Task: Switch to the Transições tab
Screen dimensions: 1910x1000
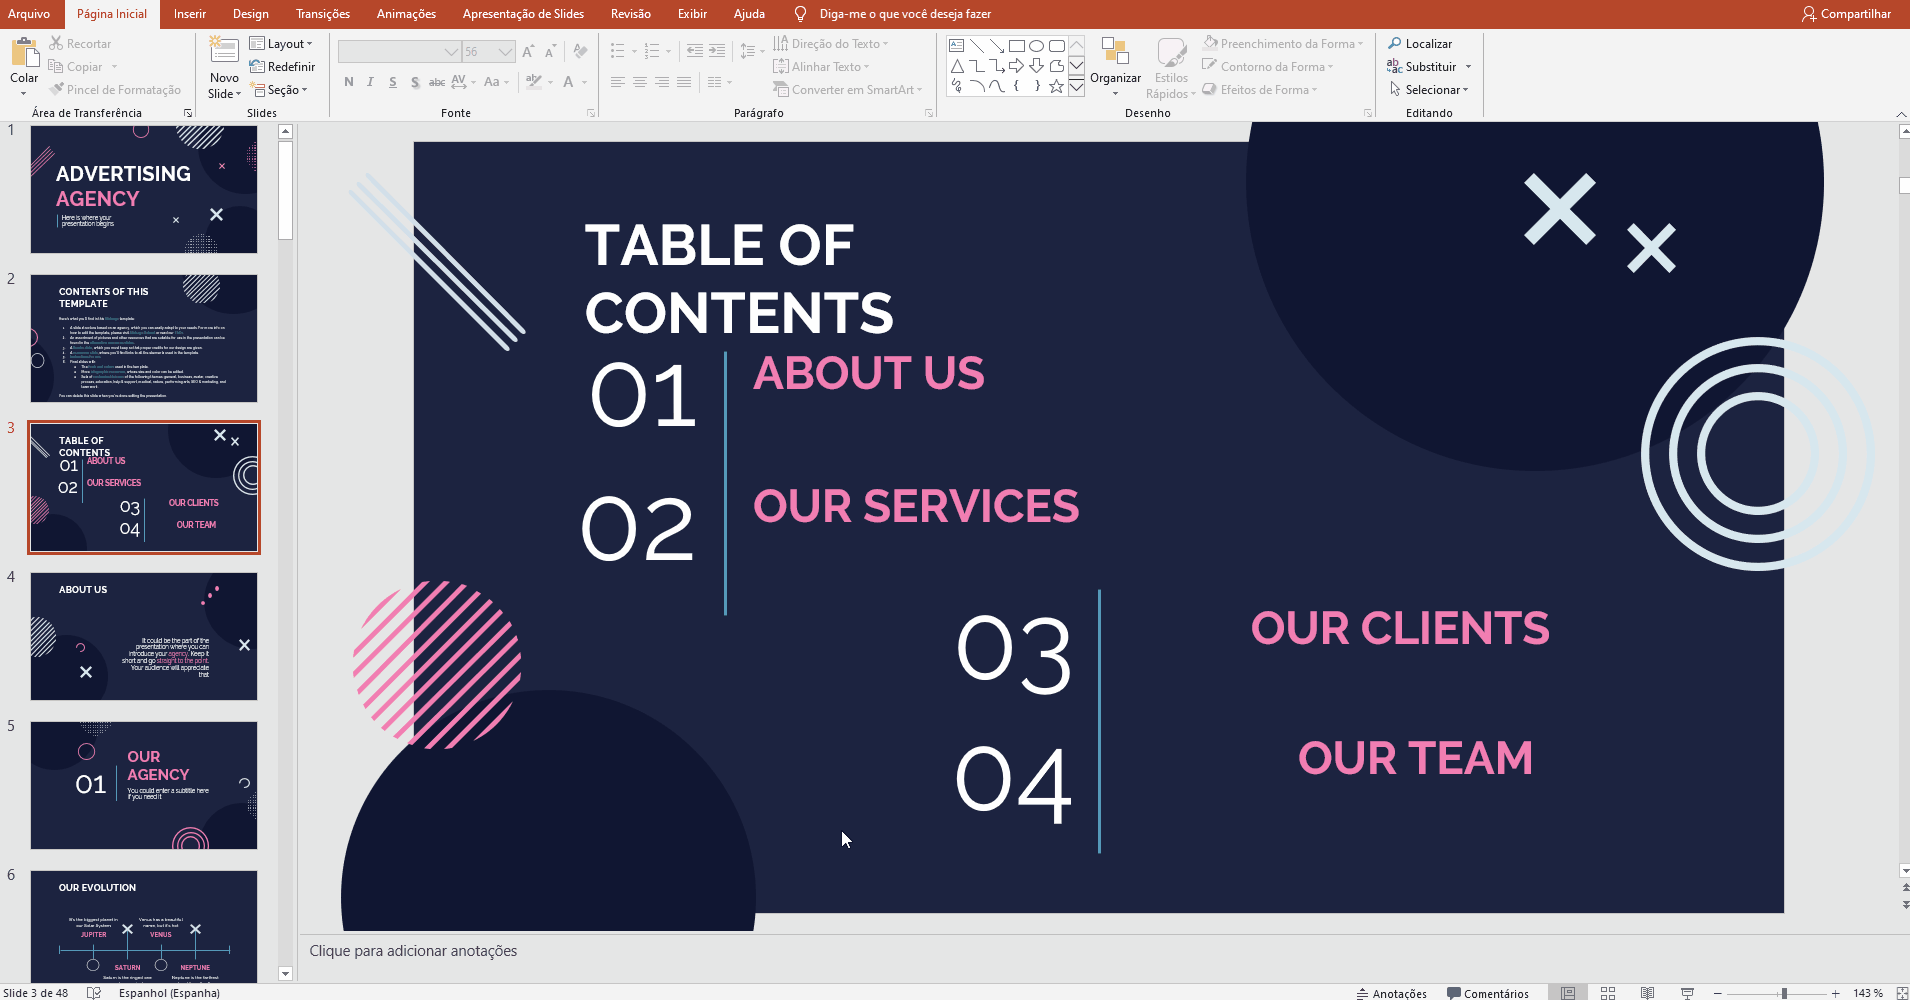Action: click(323, 14)
